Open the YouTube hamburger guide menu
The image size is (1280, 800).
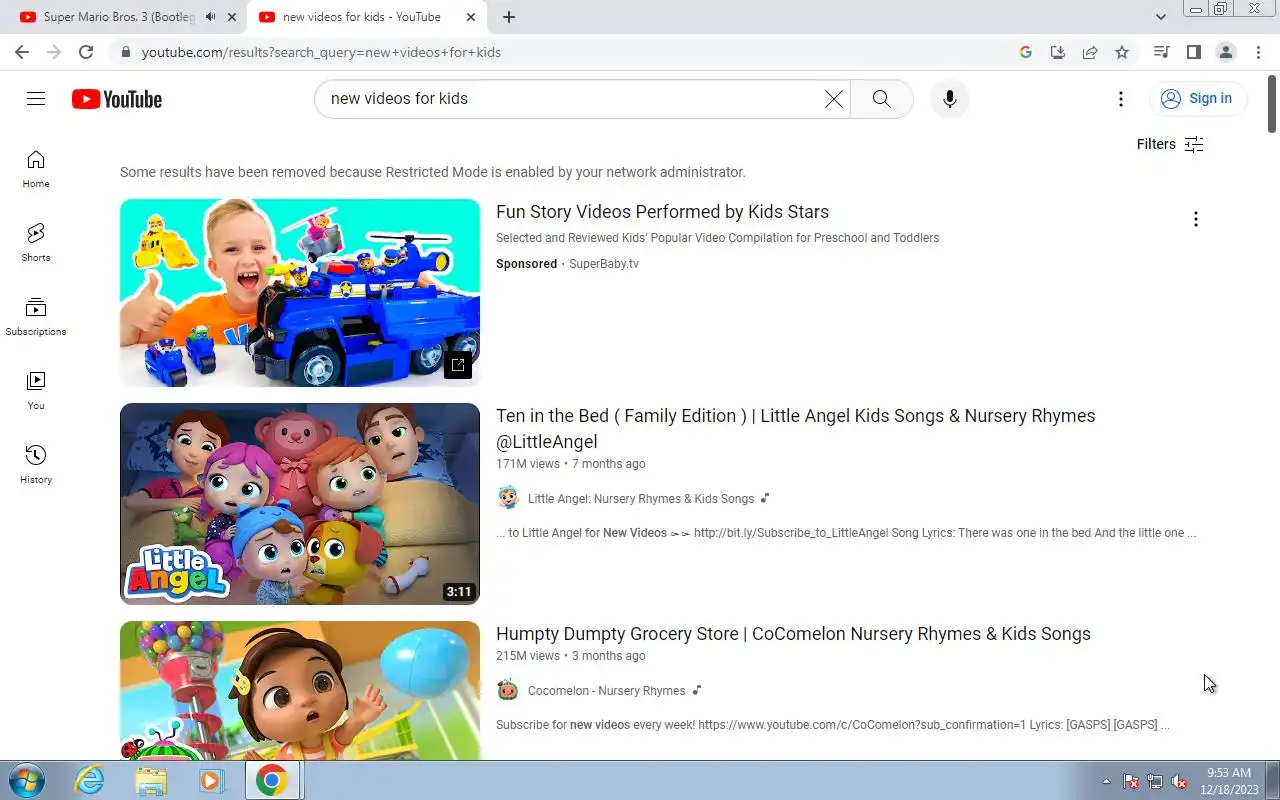coord(36,98)
